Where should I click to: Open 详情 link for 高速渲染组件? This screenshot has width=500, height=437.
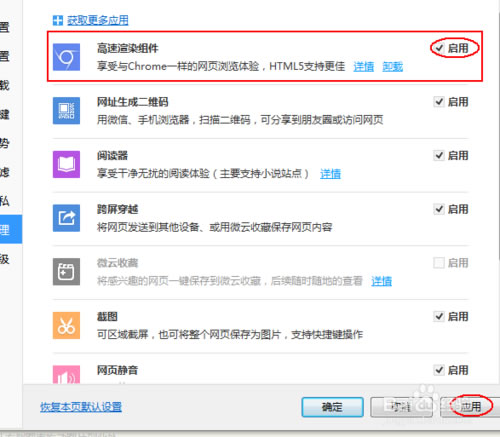[x=364, y=67]
